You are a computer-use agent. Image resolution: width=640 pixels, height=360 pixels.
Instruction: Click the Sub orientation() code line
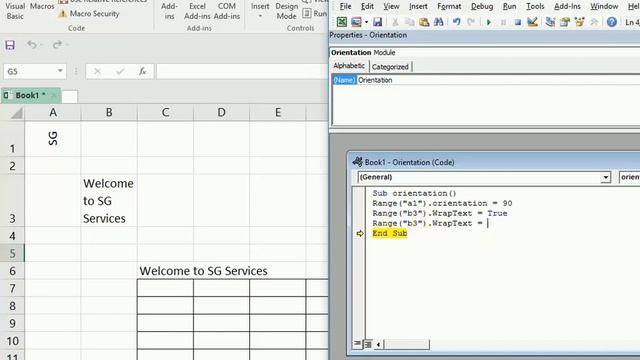coord(414,193)
